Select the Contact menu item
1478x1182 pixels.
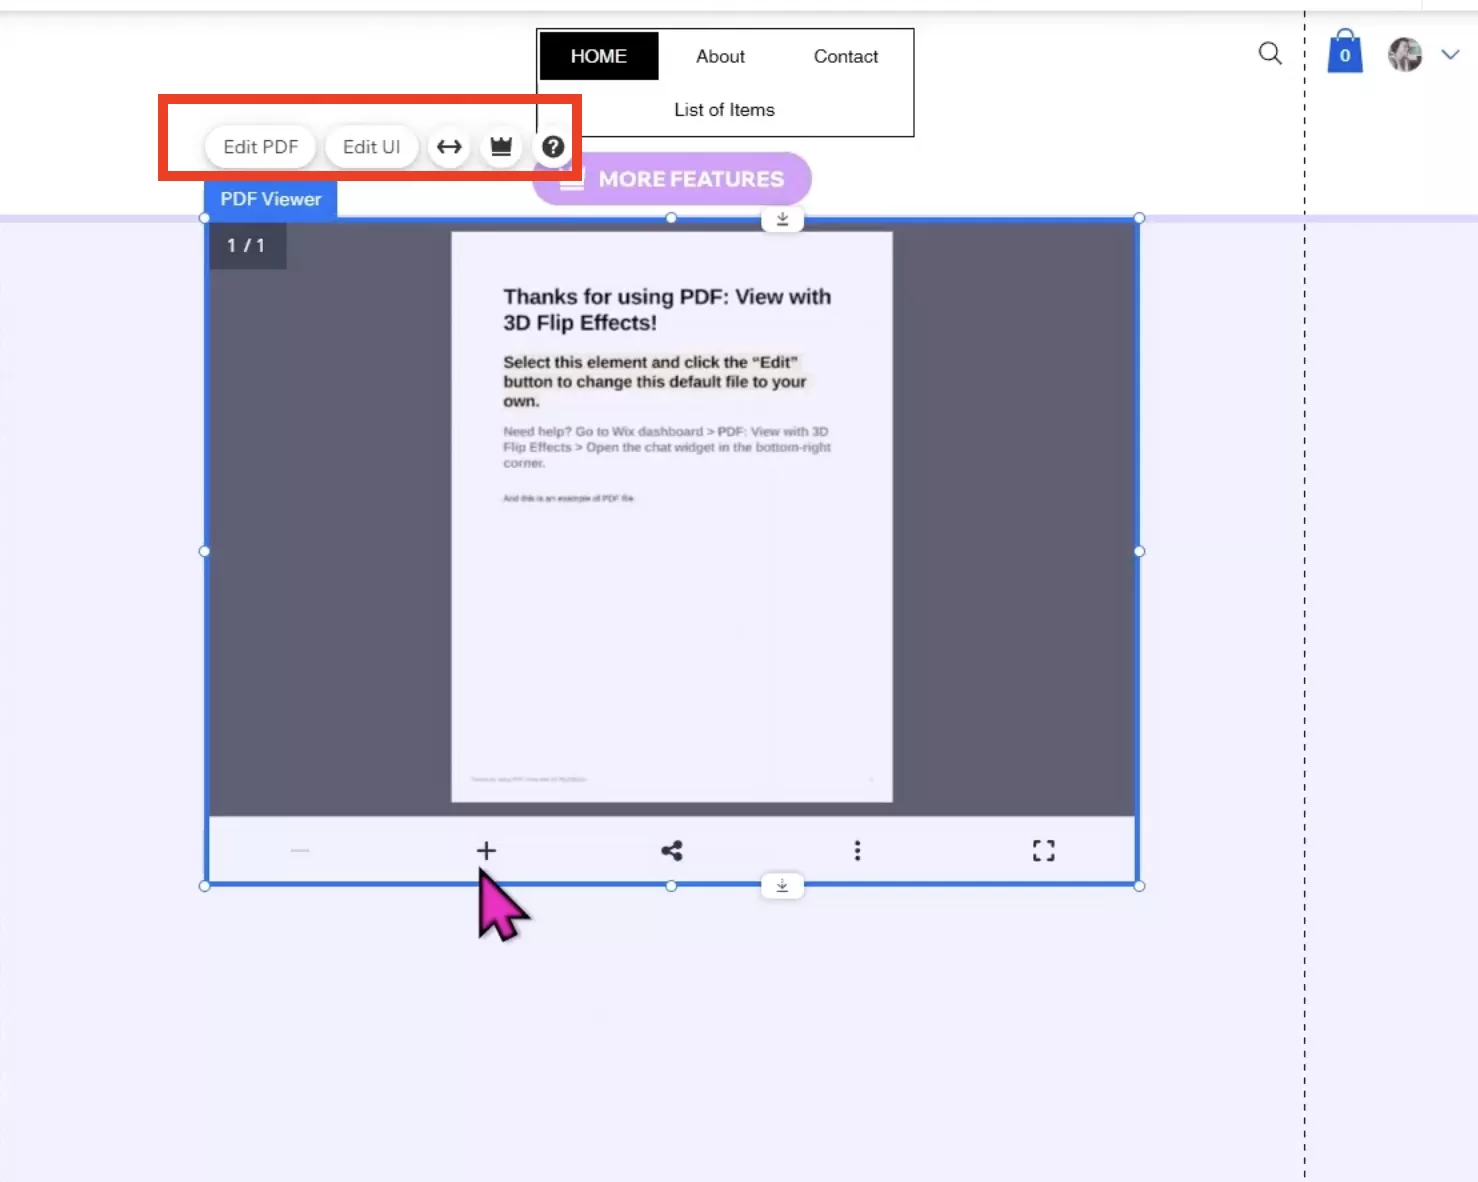pos(845,56)
